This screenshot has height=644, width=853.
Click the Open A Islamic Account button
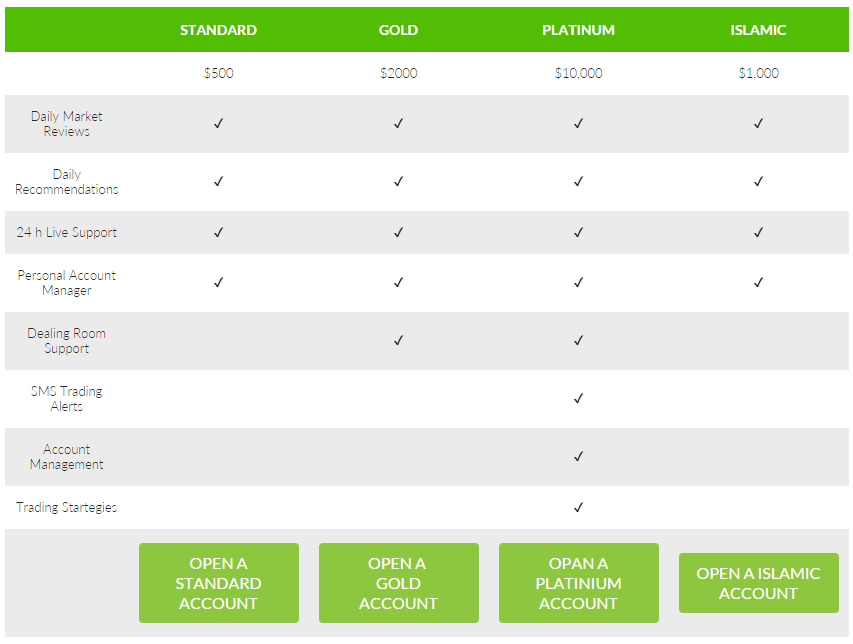[x=758, y=583]
